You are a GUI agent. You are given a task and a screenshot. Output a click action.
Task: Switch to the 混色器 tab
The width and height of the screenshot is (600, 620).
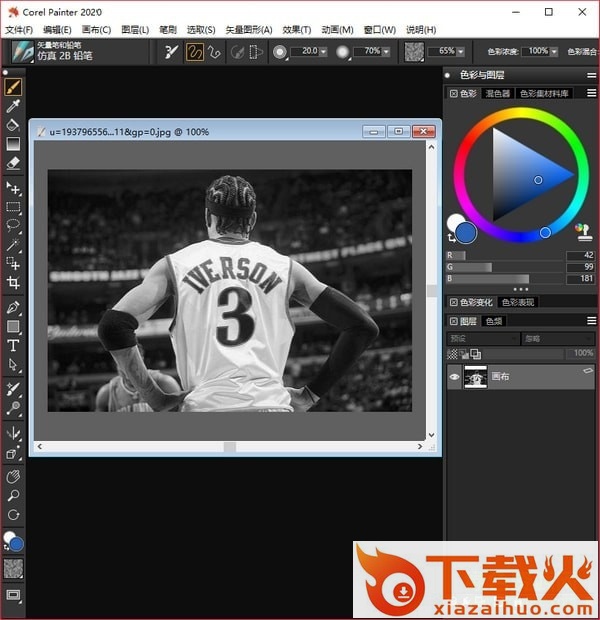coord(497,93)
